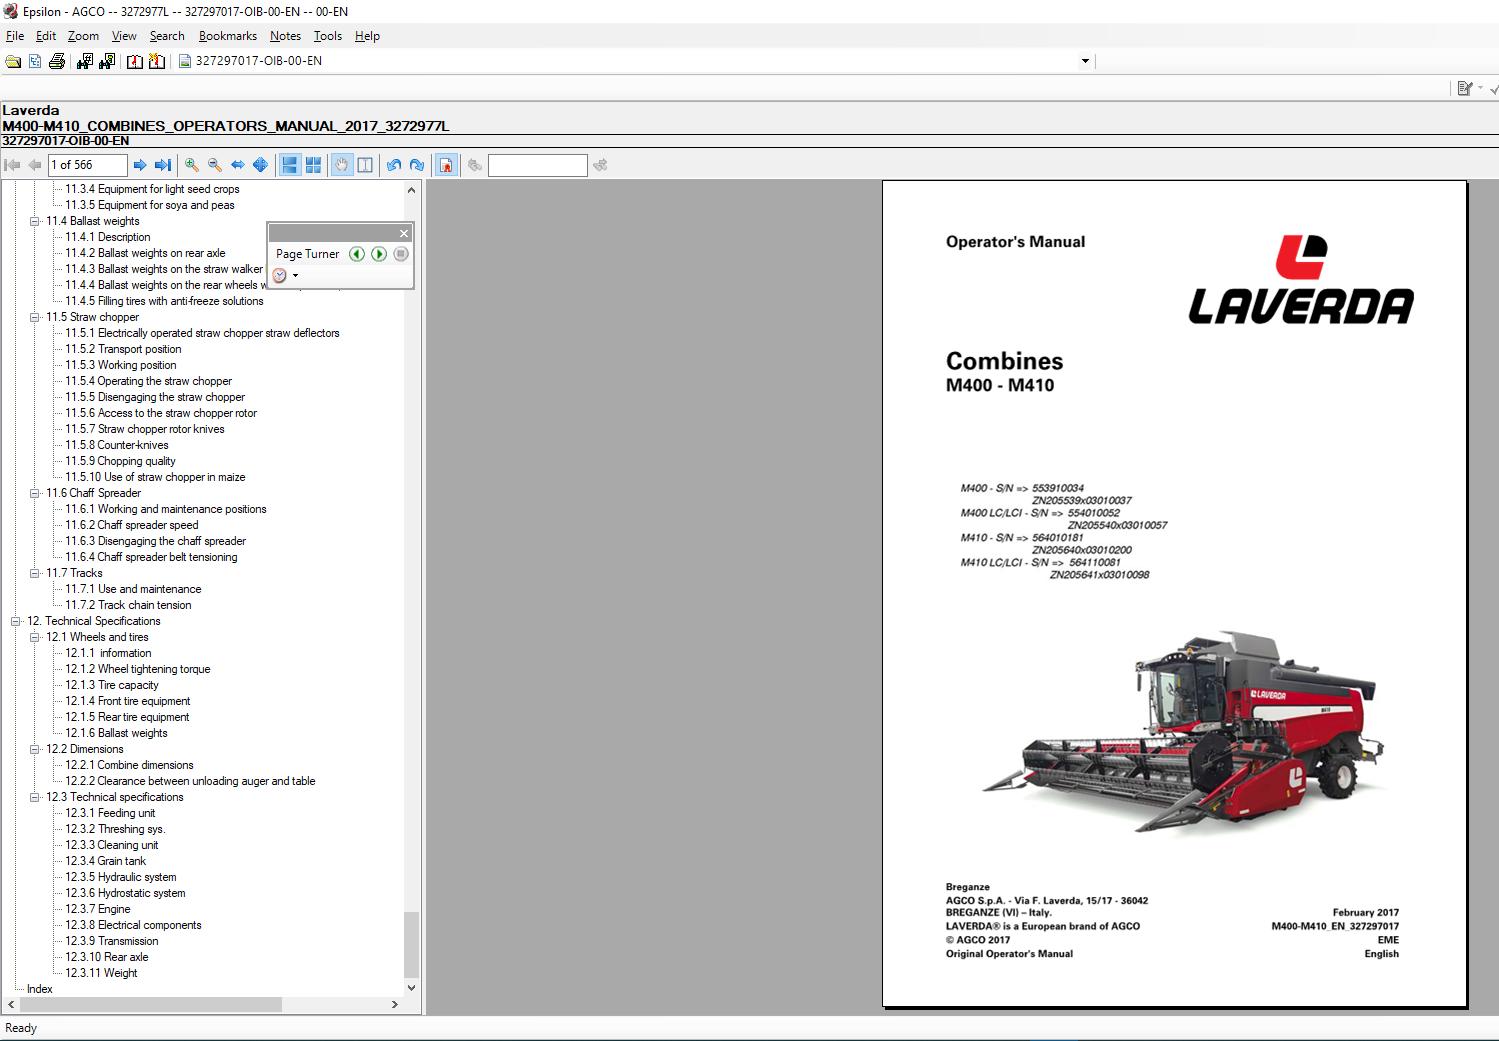Collapse 11.6 Chaff Spreader node
1499x1041 pixels.
click(x=35, y=493)
